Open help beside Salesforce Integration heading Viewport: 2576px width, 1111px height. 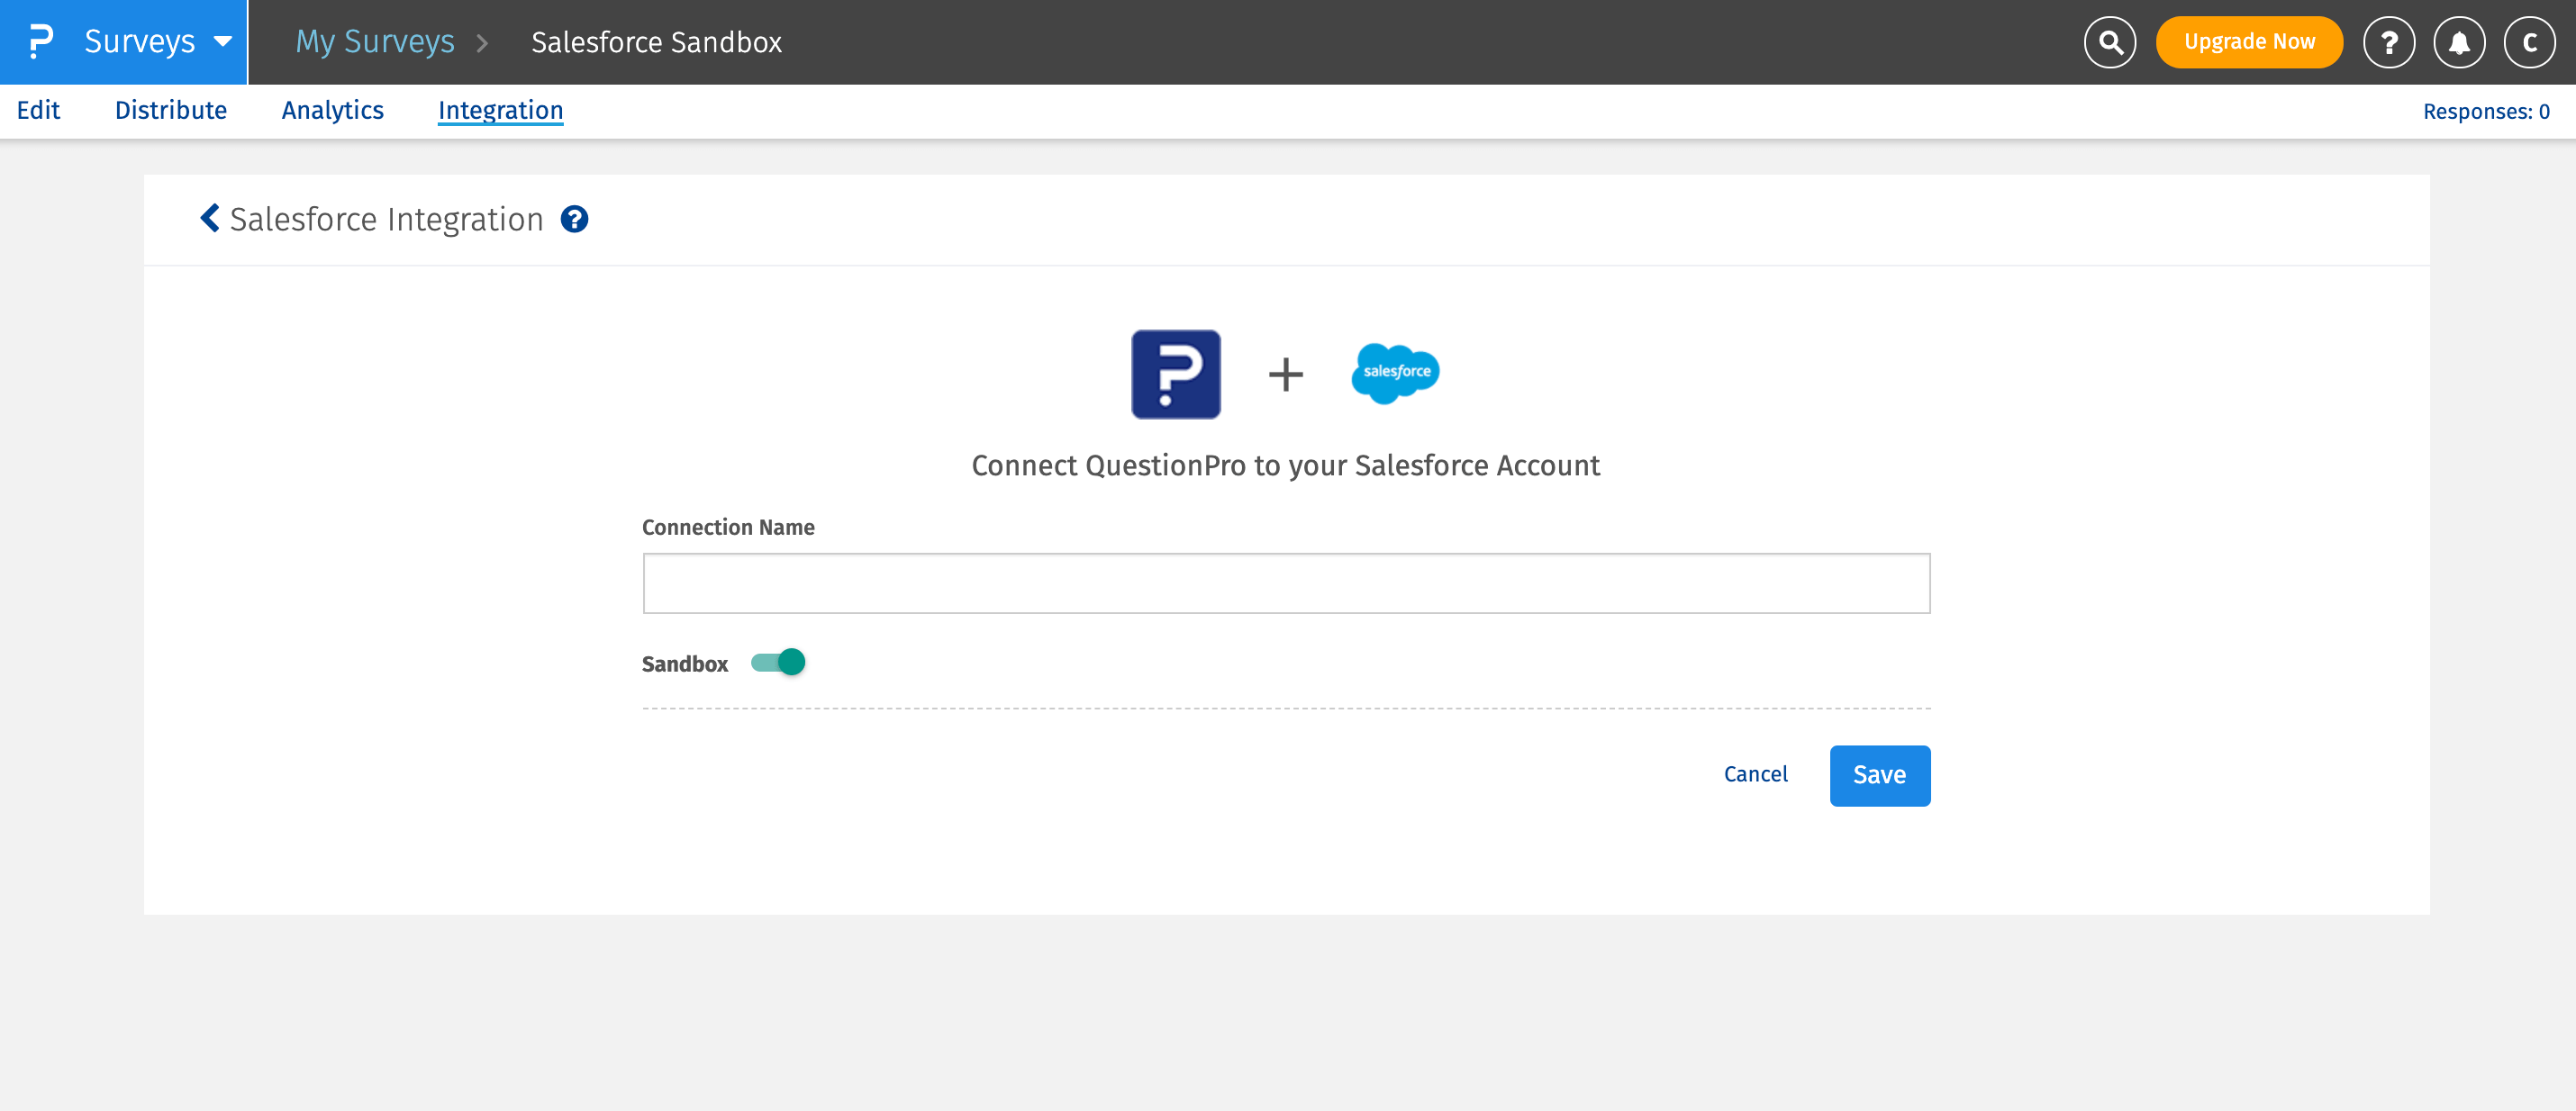575,219
